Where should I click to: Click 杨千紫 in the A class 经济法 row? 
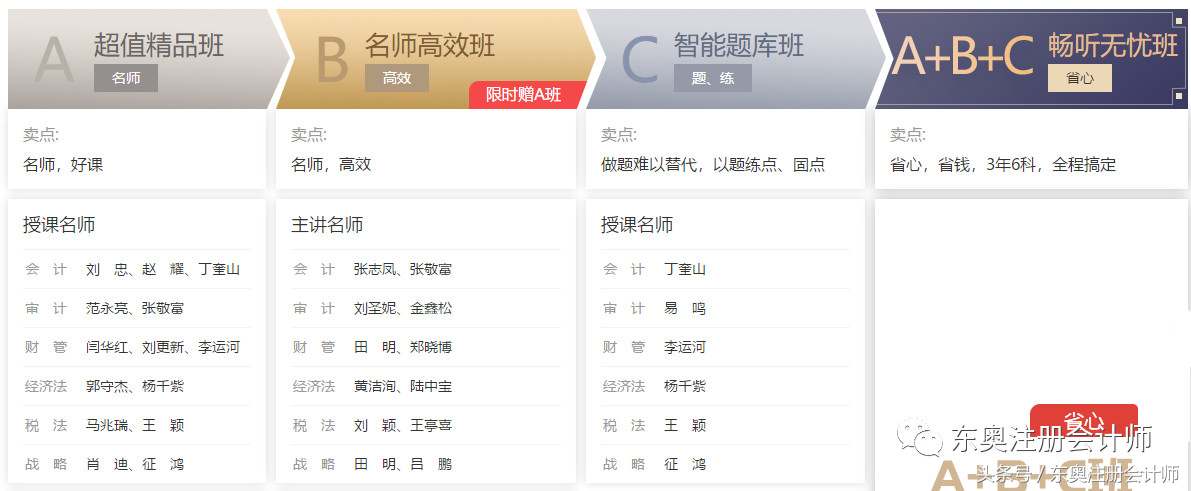[163, 386]
